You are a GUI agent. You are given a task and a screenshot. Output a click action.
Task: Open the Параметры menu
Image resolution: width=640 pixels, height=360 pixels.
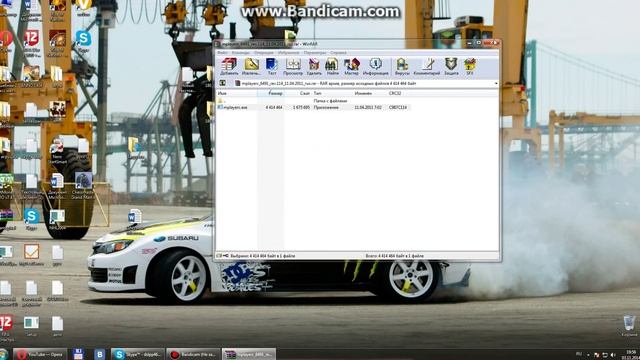tap(315, 53)
